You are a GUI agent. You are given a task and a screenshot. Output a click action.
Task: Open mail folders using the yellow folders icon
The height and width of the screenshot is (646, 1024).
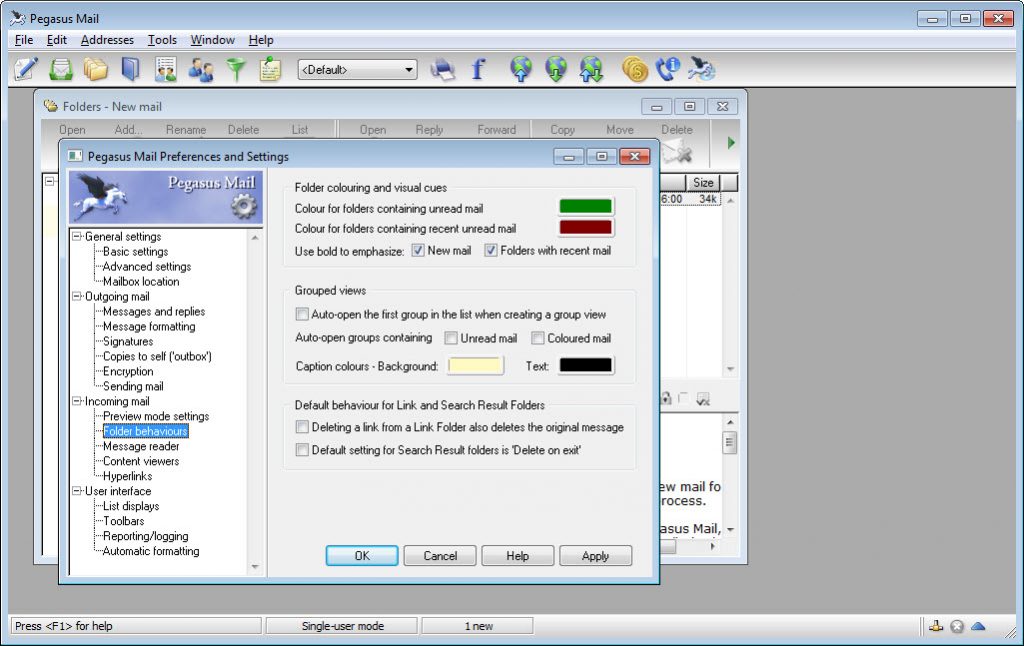point(95,69)
